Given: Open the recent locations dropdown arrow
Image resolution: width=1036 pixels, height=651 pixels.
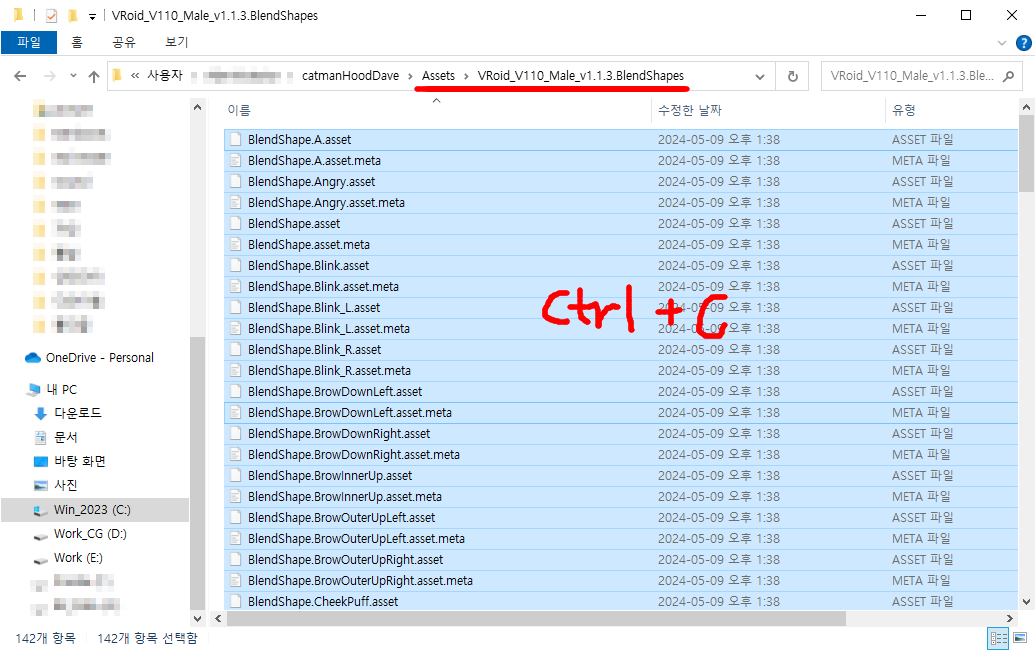Looking at the screenshot, I should tap(73, 76).
